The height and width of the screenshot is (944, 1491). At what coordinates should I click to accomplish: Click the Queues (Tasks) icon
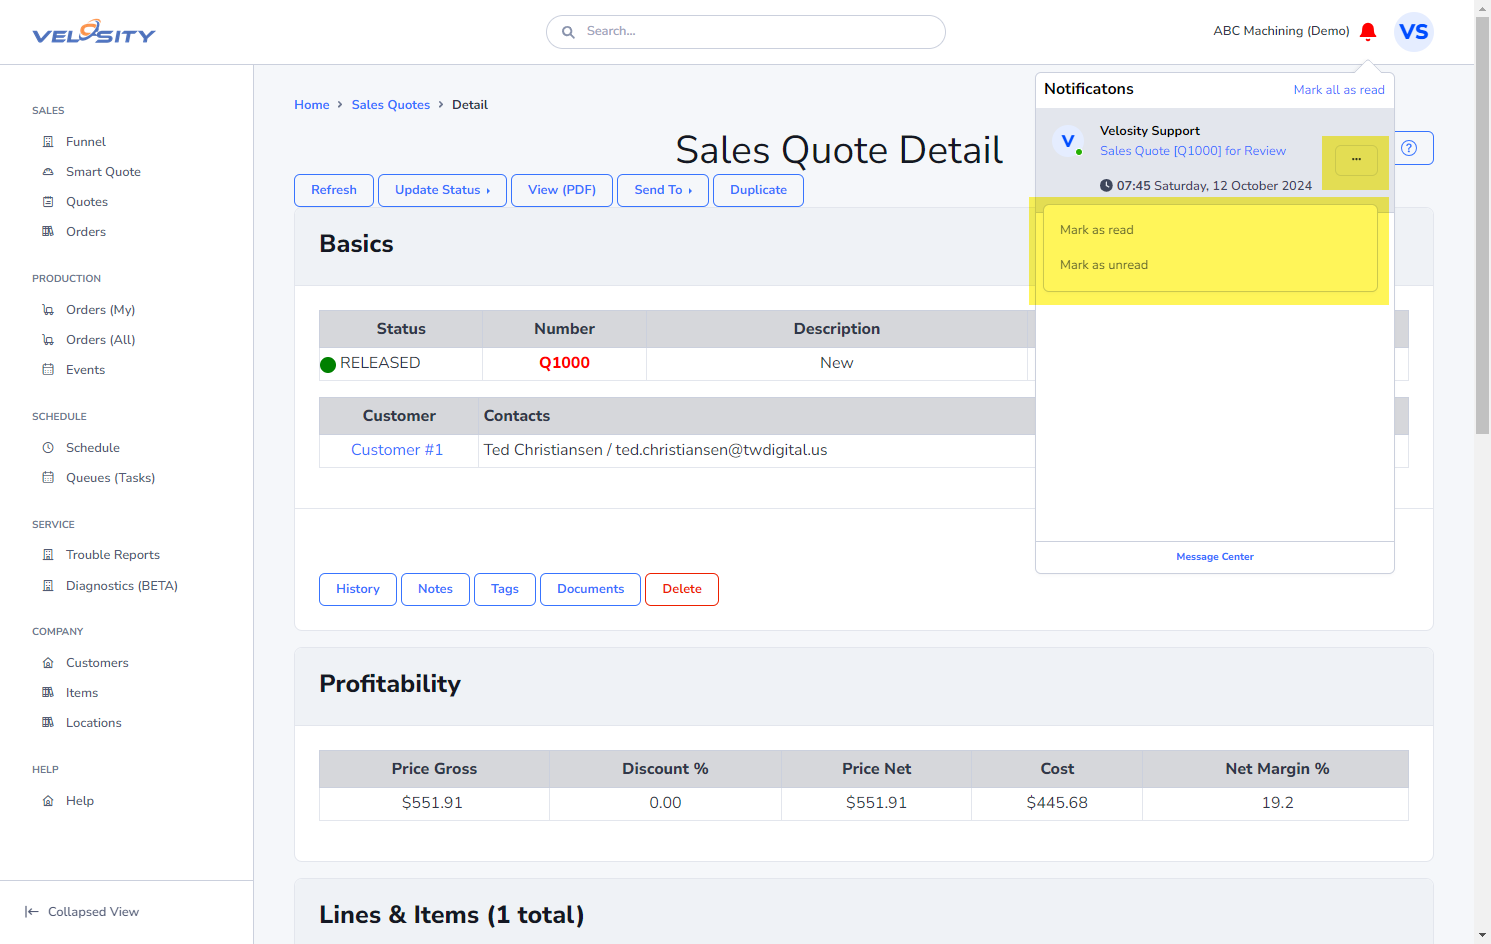(x=48, y=478)
